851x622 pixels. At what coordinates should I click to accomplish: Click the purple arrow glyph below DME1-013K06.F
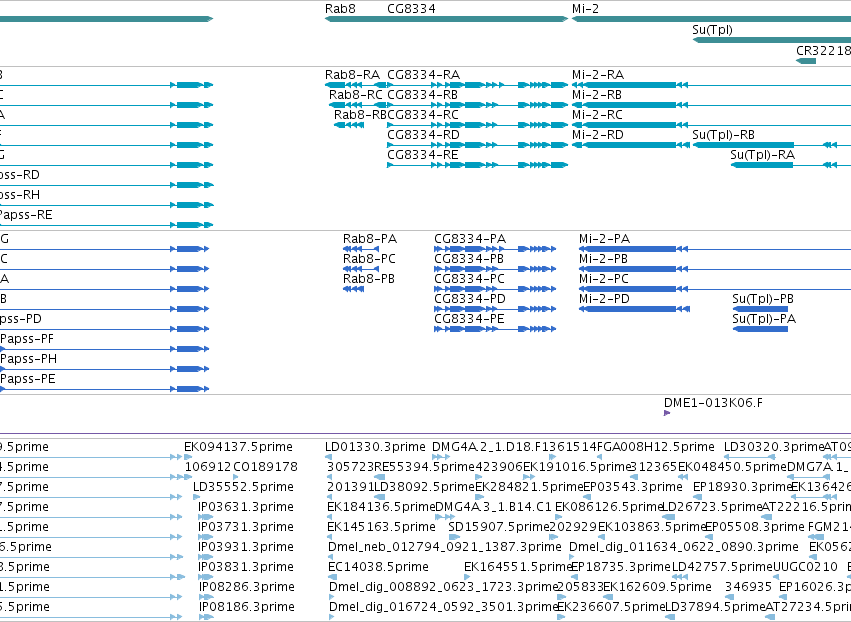pyautogui.click(x=667, y=413)
